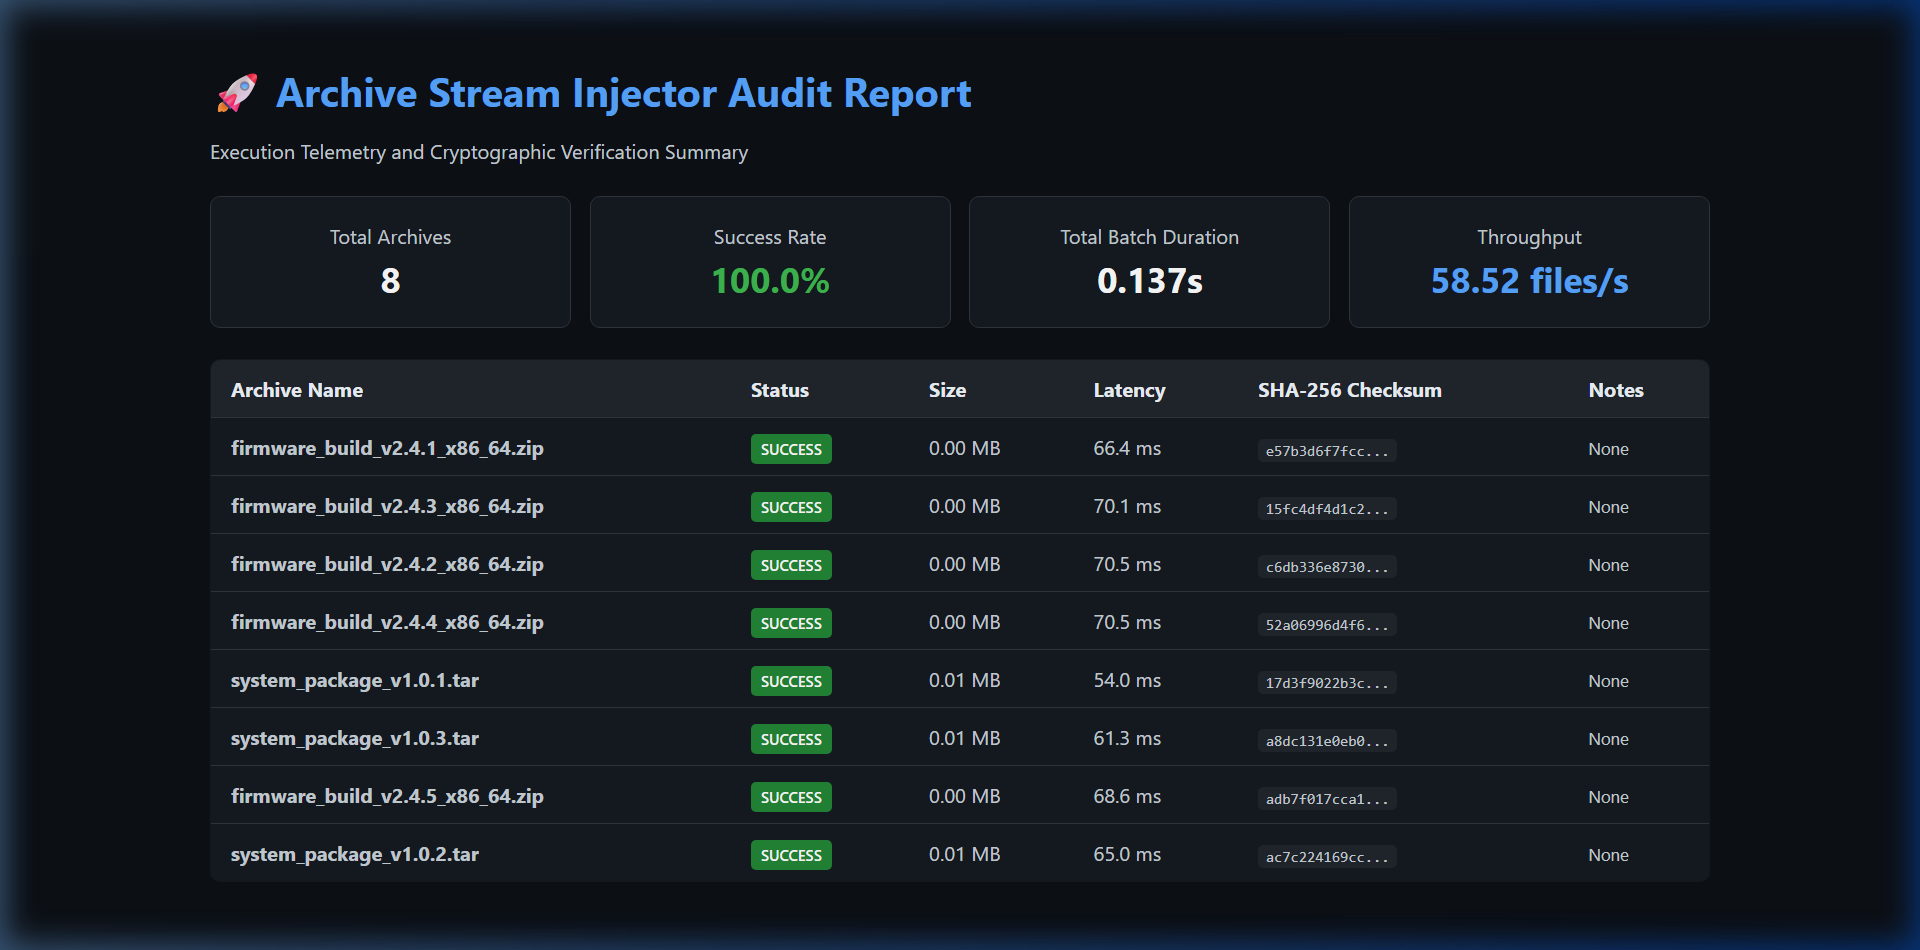Viewport: 1920px width, 950px height.
Task: Click the Notes column header
Action: click(x=1616, y=390)
